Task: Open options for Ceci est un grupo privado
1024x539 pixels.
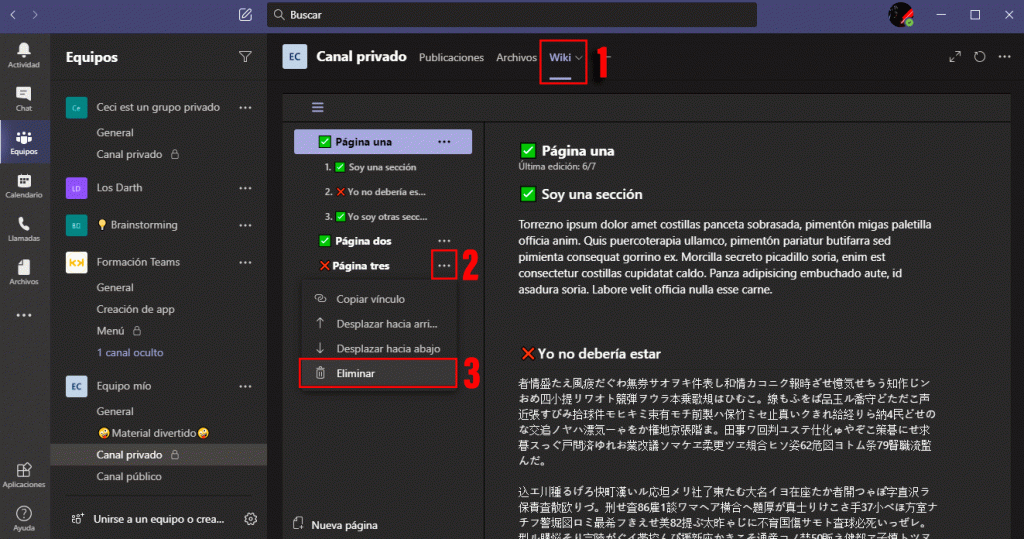Action: click(245, 108)
